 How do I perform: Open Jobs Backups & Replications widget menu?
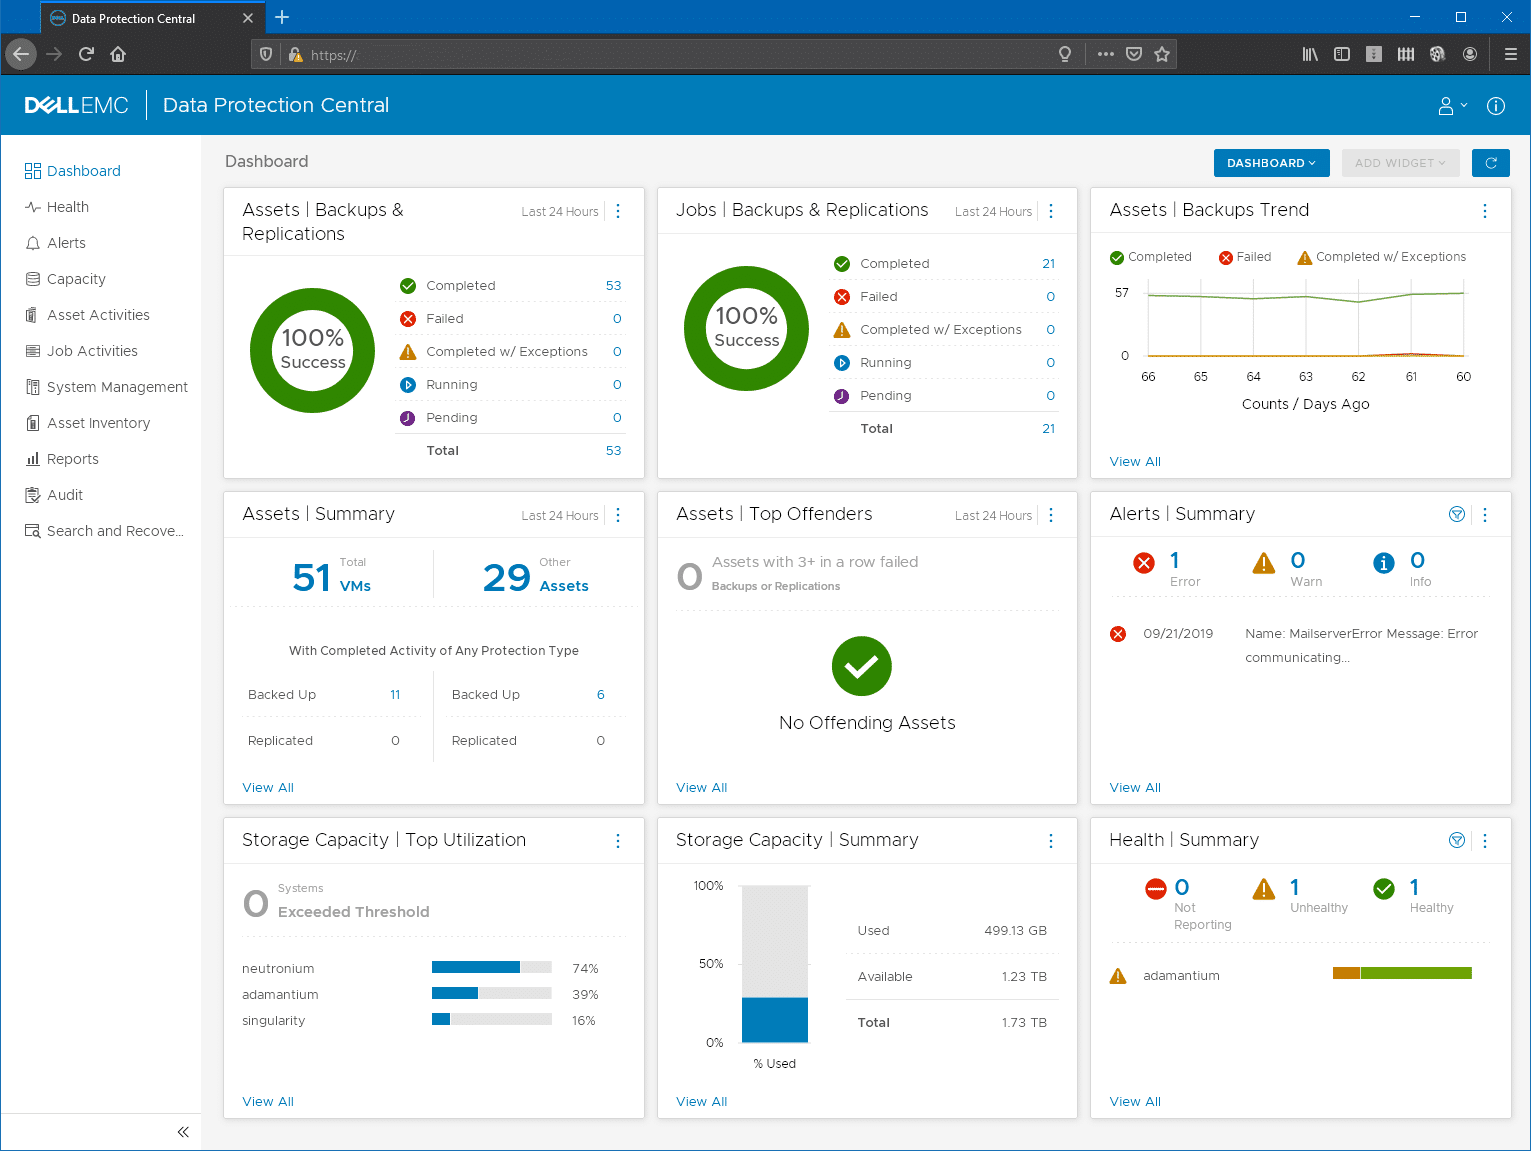[1051, 211]
